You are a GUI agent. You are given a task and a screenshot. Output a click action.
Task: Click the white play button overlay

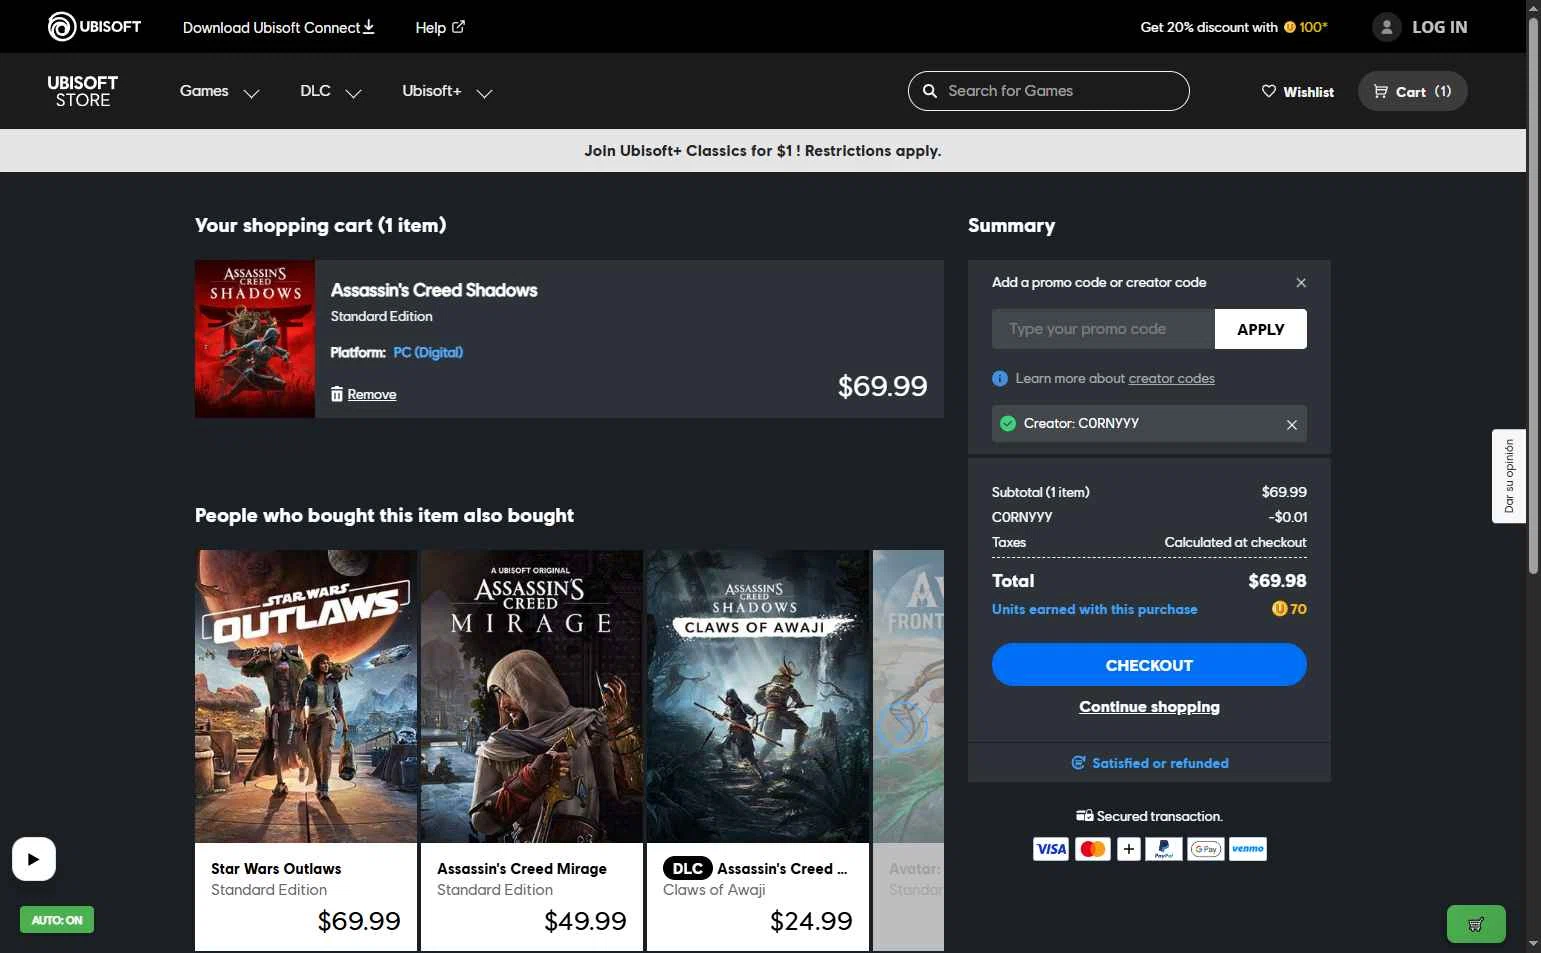(x=34, y=859)
